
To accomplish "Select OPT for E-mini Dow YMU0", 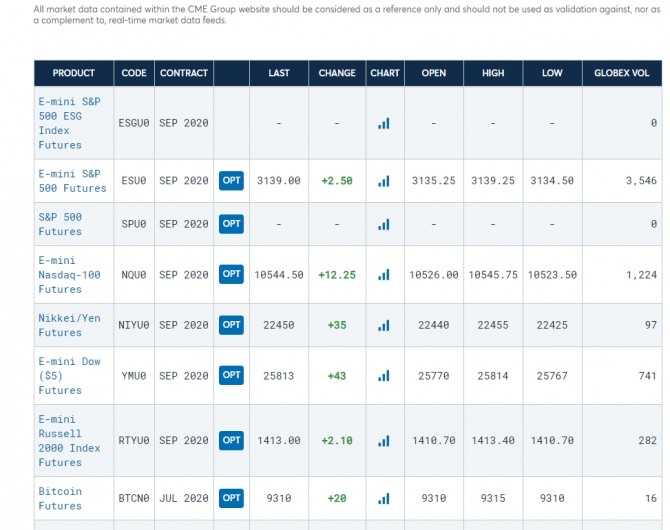I will tap(231, 376).
